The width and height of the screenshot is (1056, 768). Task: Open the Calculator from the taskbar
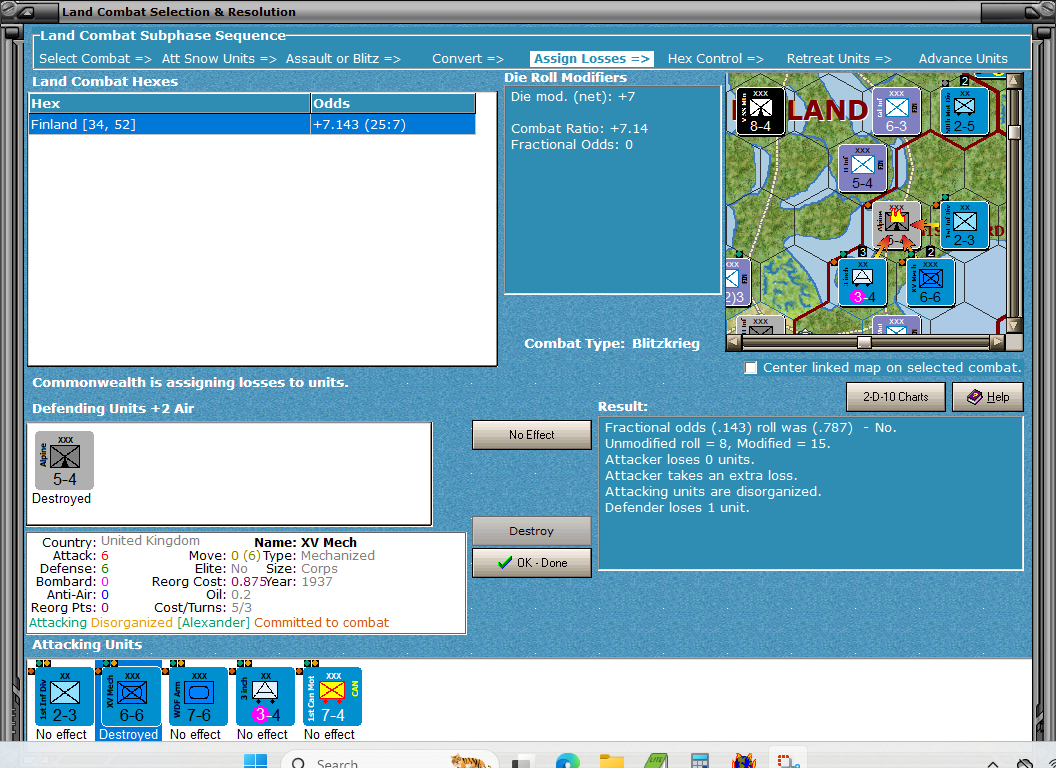pos(700,762)
